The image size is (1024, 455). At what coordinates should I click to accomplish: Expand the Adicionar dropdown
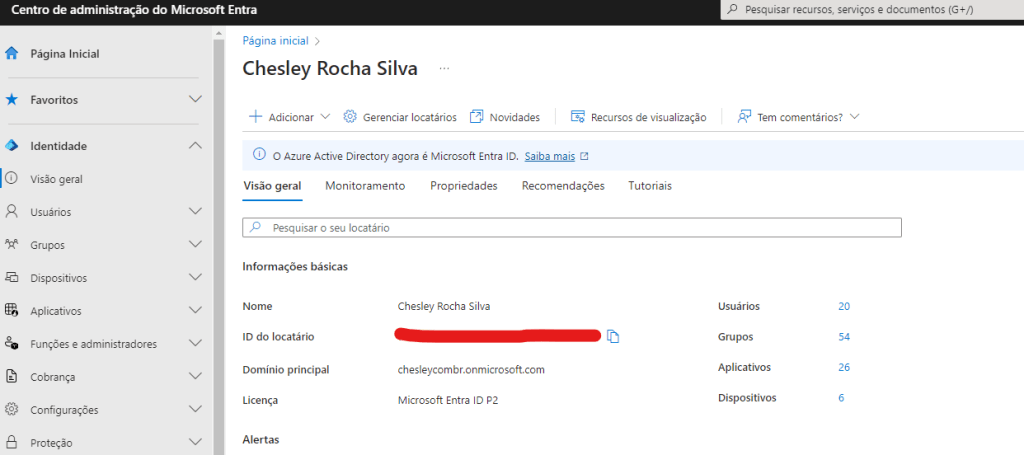[324, 117]
